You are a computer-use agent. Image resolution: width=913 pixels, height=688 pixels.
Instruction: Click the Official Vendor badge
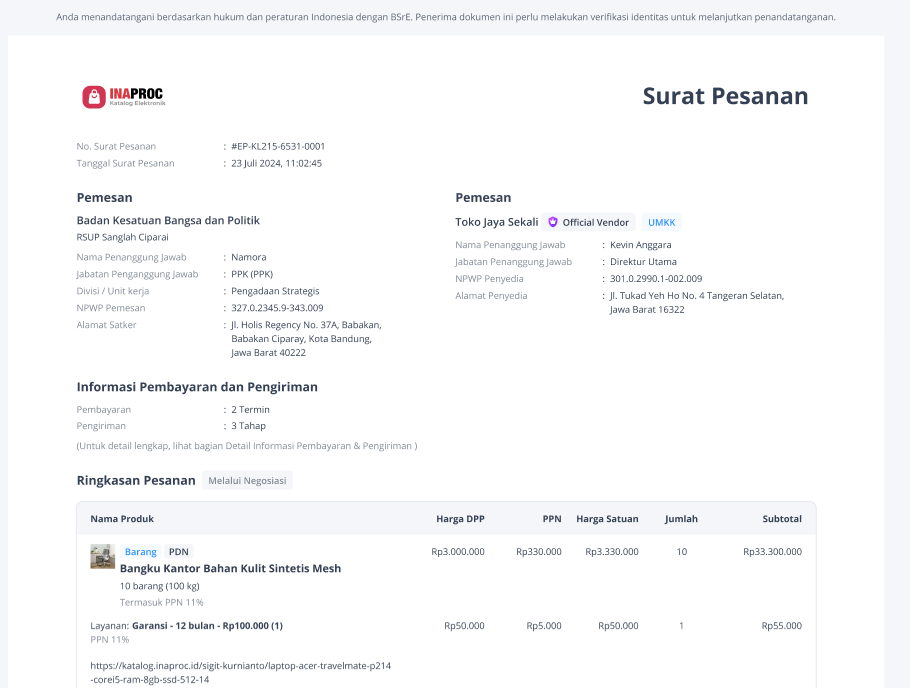[x=589, y=222]
